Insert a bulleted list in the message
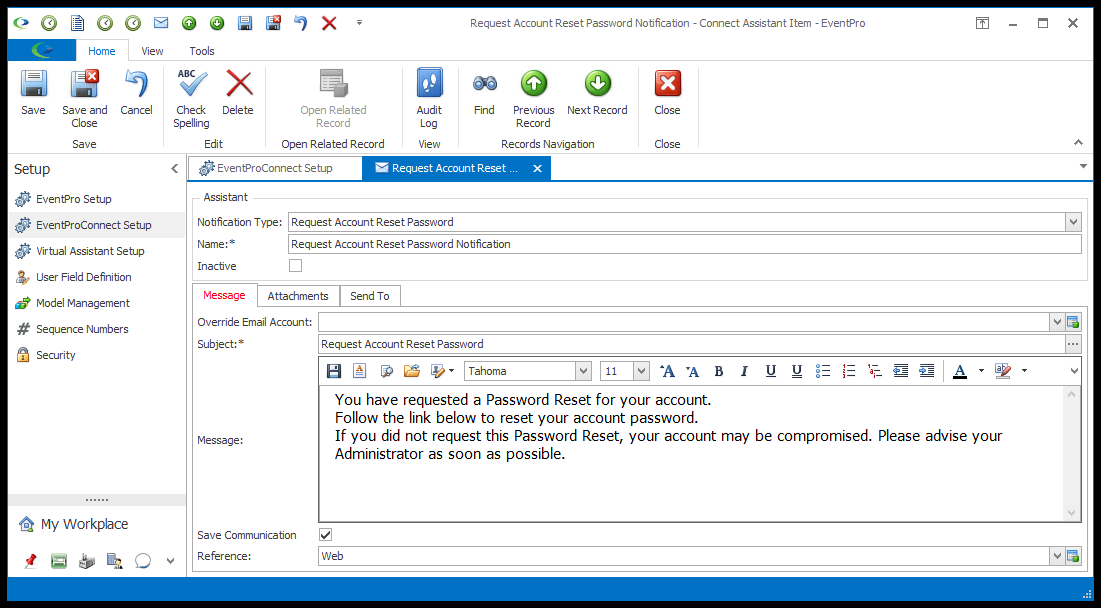1101x608 pixels. (x=823, y=371)
